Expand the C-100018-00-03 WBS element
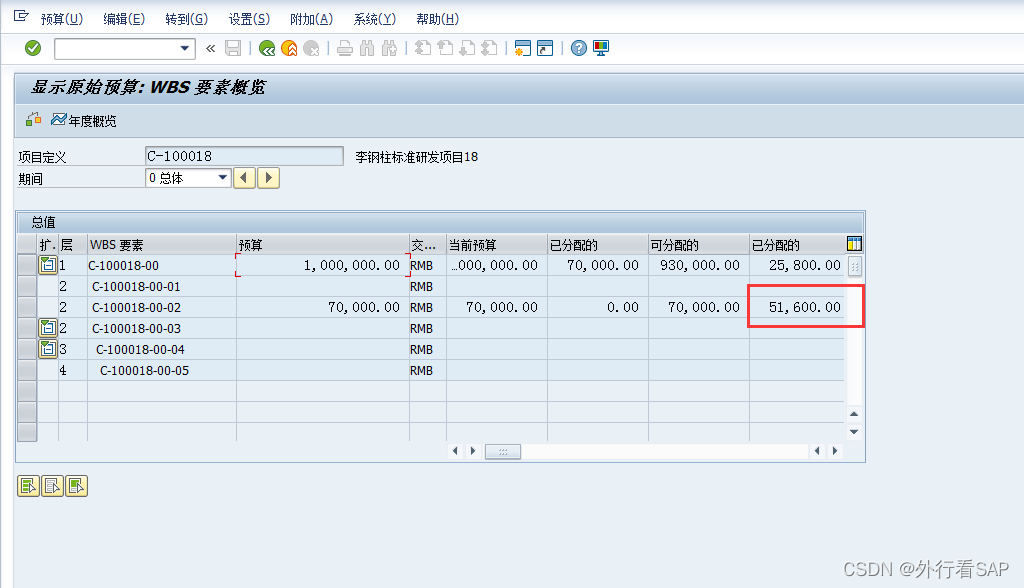 [47, 328]
